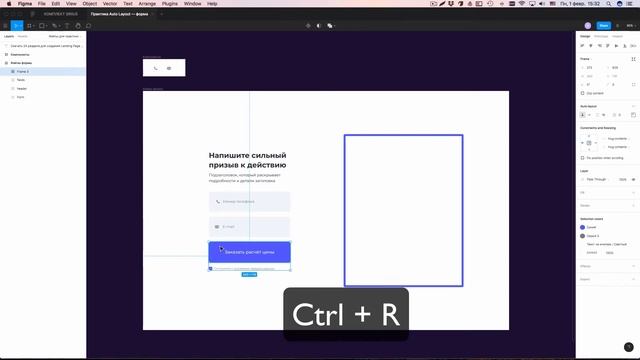This screenshot has height=360, width=640.
Task: Click Align bottom icon
Action: tap(624, 46)
